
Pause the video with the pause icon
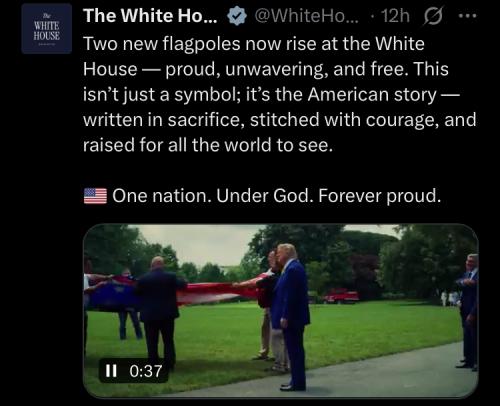click(x=111, y=370)
